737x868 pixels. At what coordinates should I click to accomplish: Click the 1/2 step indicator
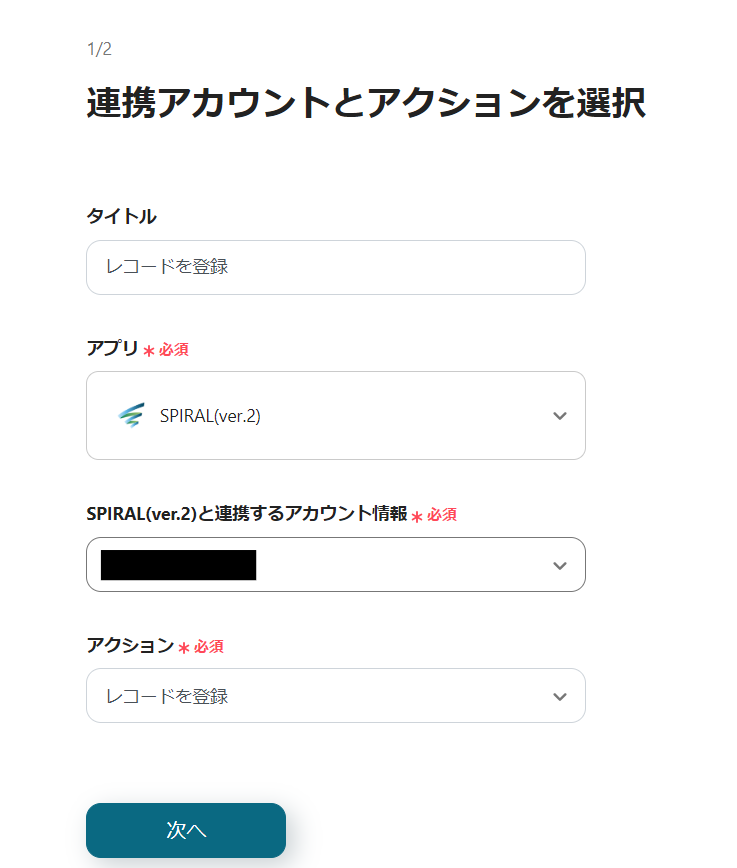click(99, 49)
